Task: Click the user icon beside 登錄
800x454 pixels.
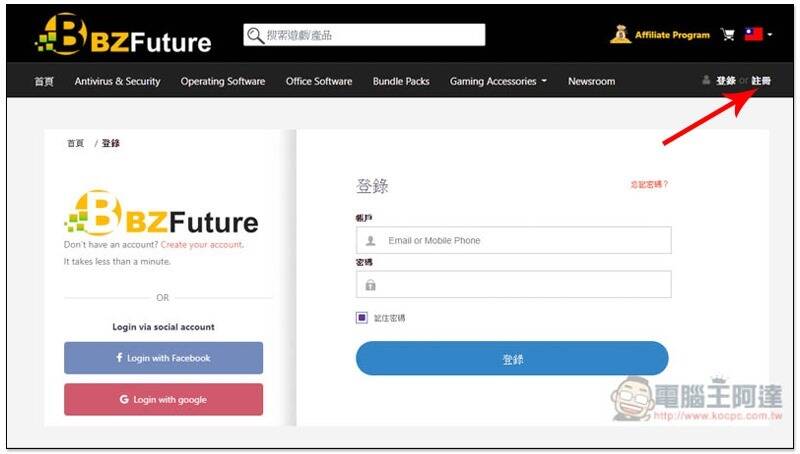Action: click(x=706, y=80)
